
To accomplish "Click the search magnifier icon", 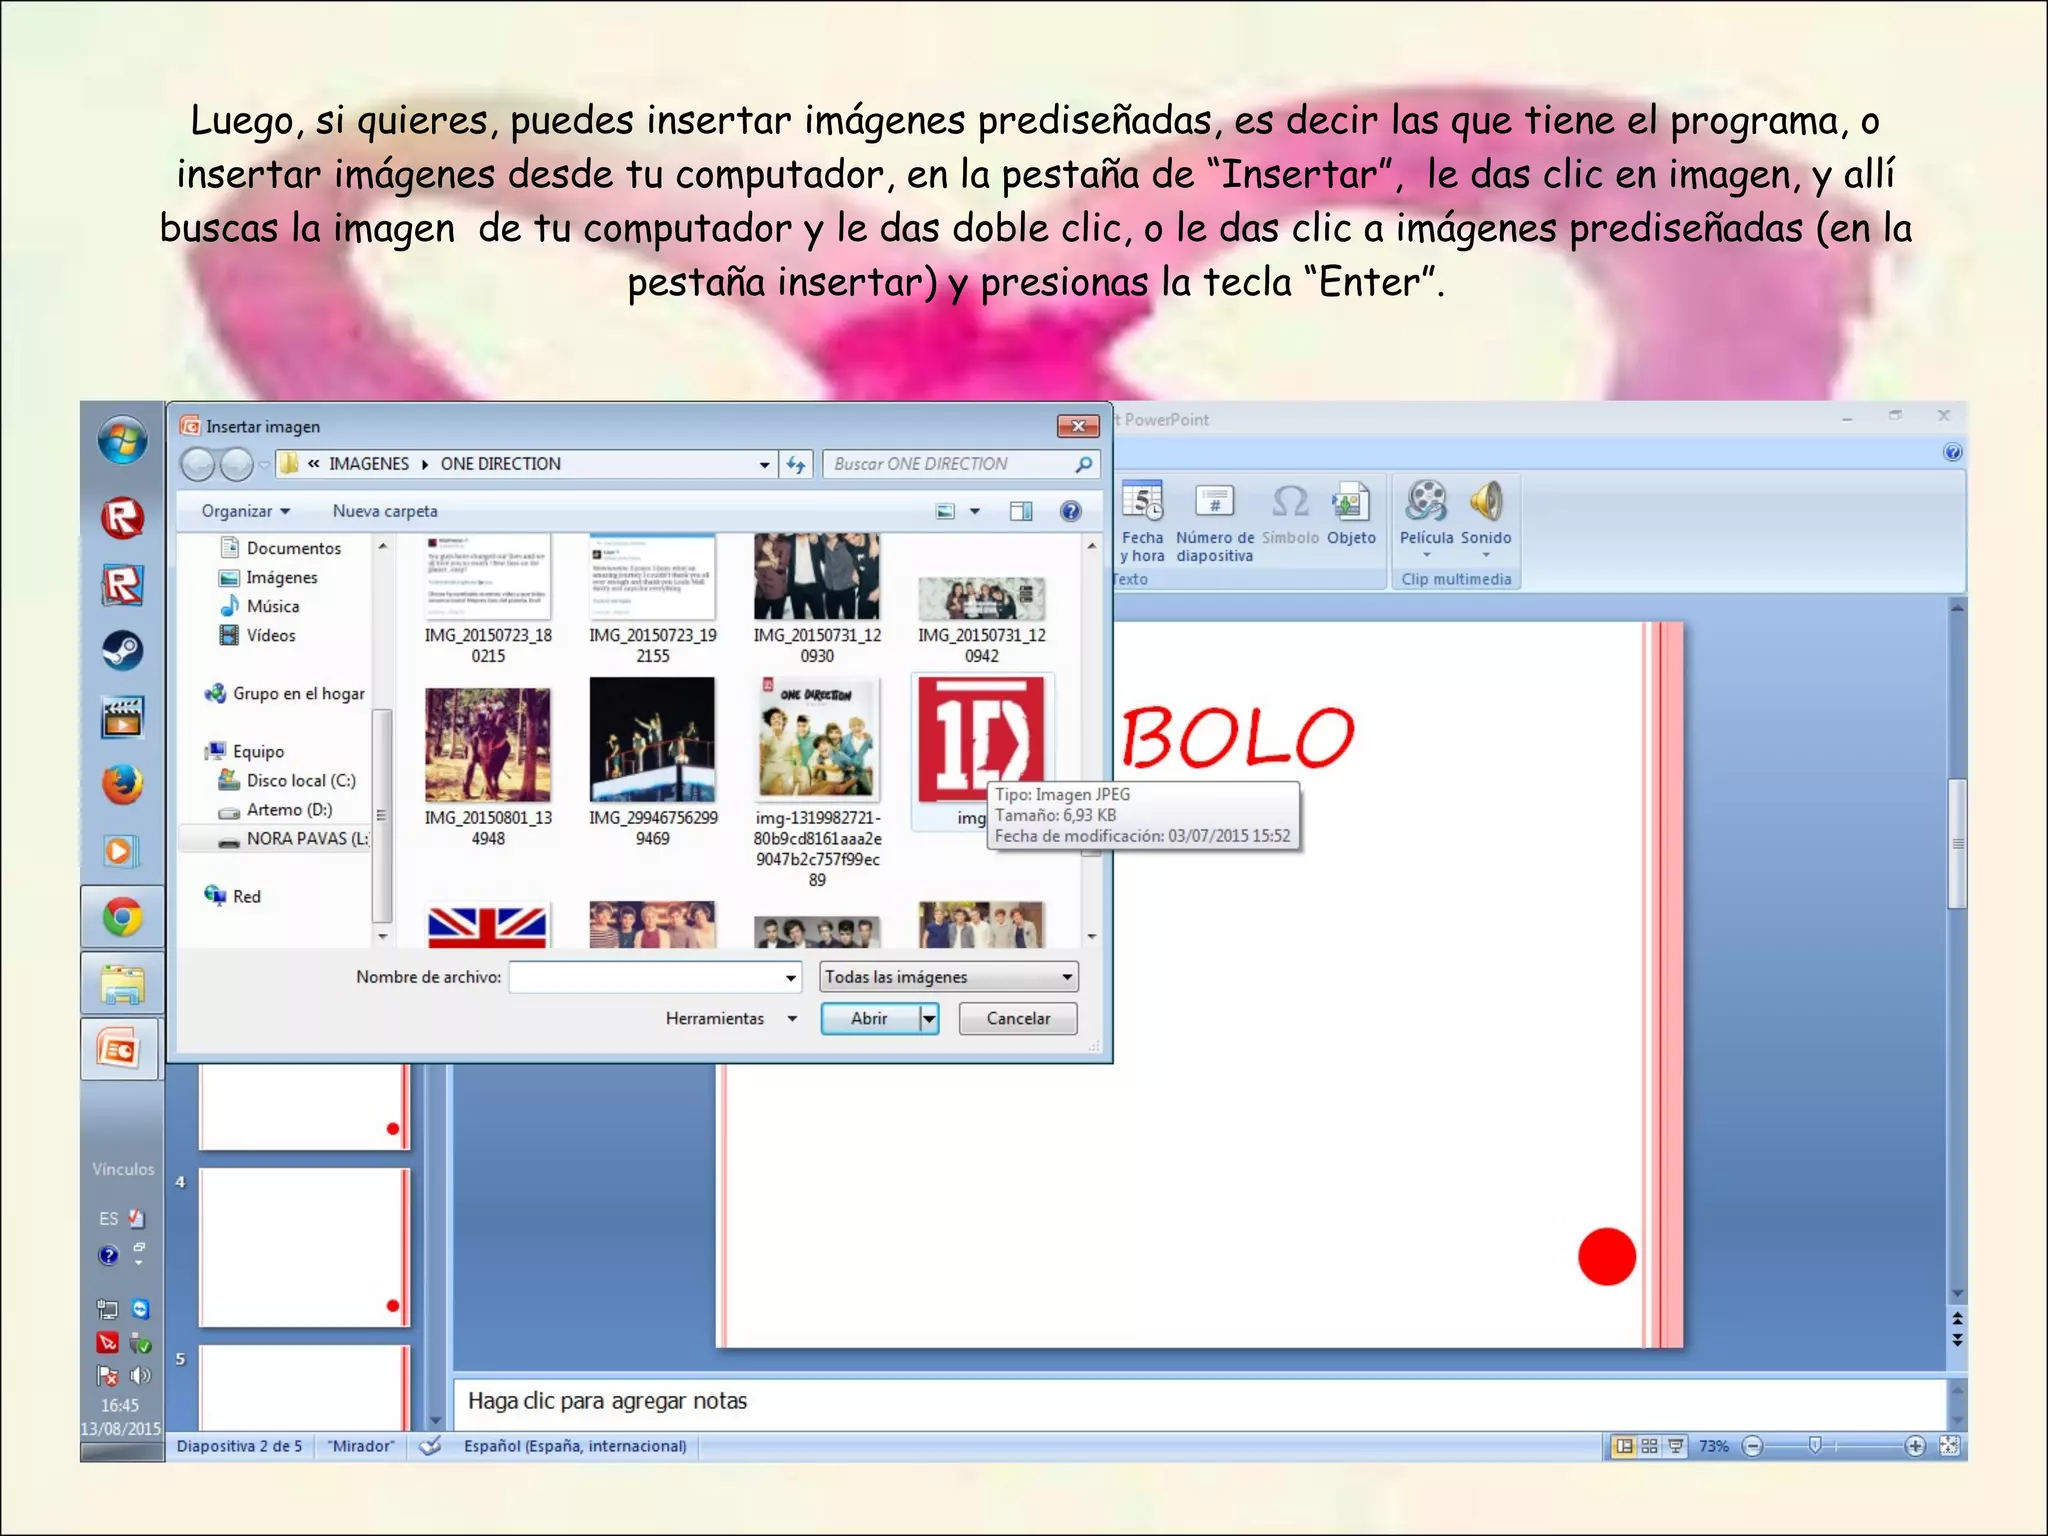I will pos(1083,464).
